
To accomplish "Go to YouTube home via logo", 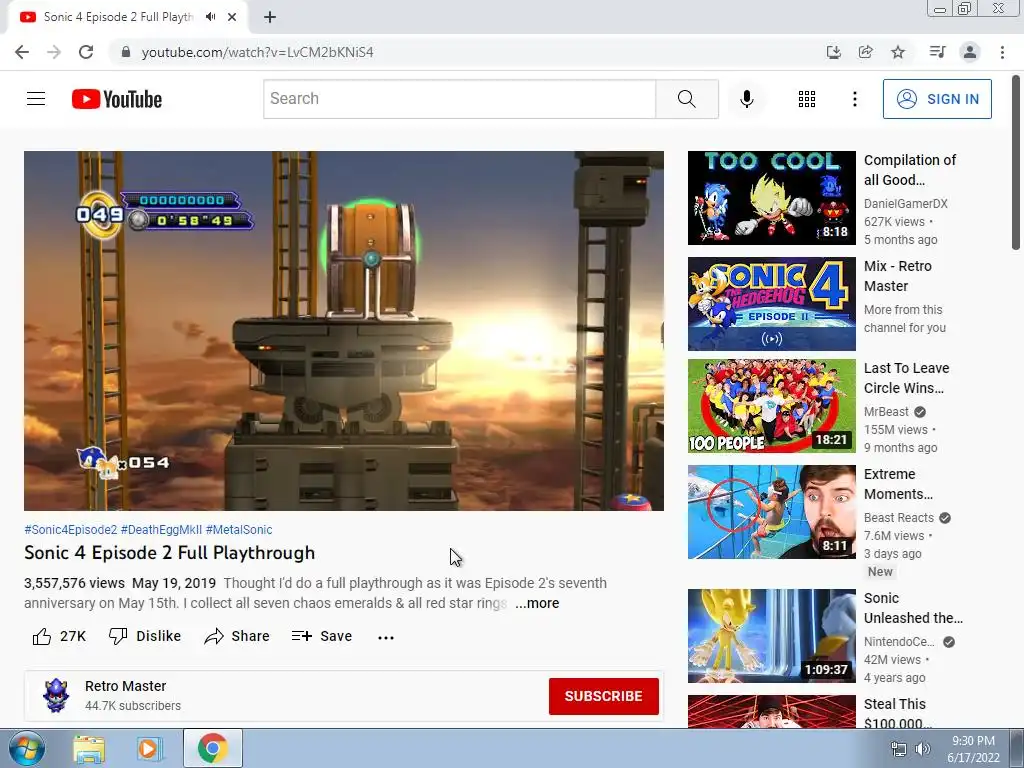I will pos(117,99).
